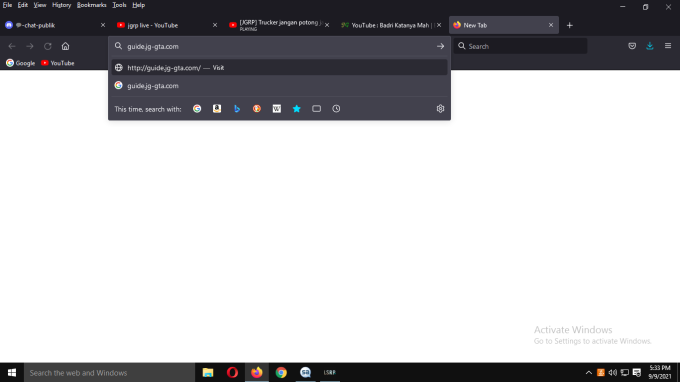This screenshot has height=382, width=680.
Task: Search this time with Google icon
Action: coord(197,109)
